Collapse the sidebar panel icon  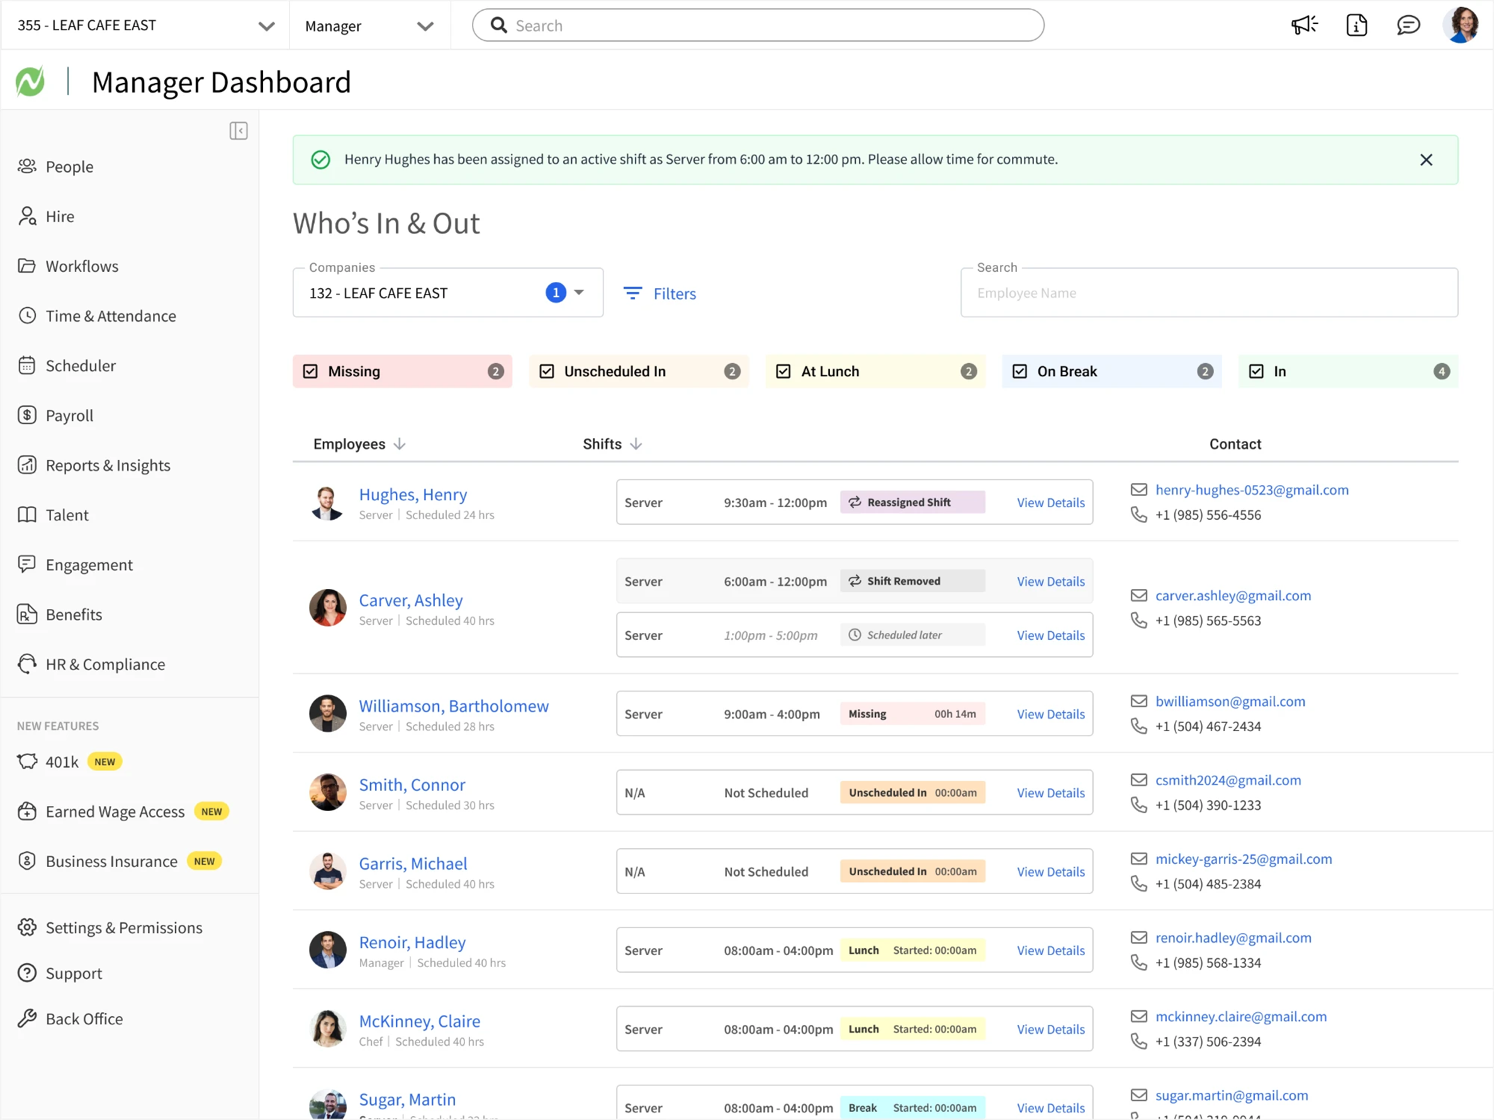pos(238,131)
